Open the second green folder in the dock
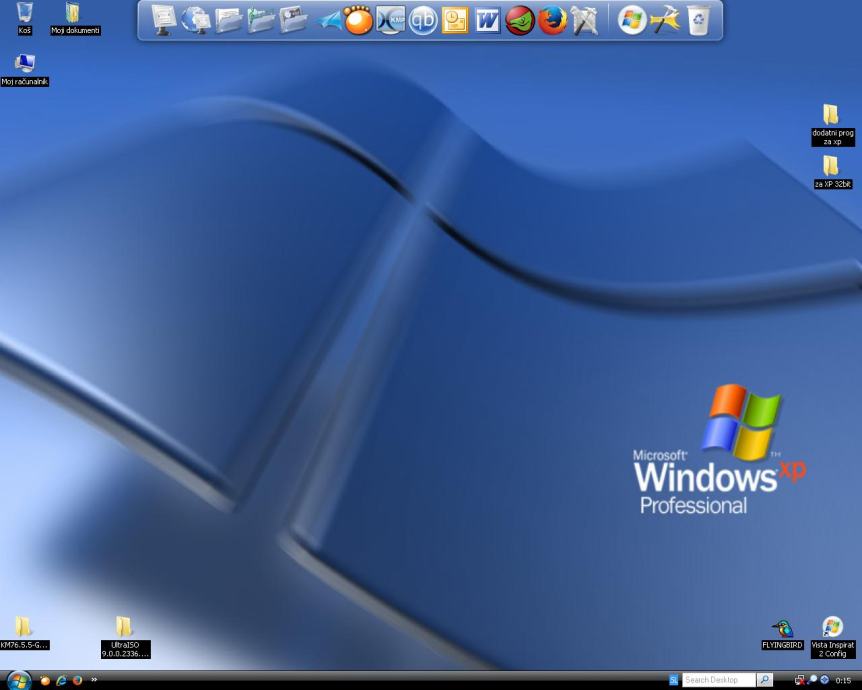Viewport: 862px width, 690px height. (261, 20)
